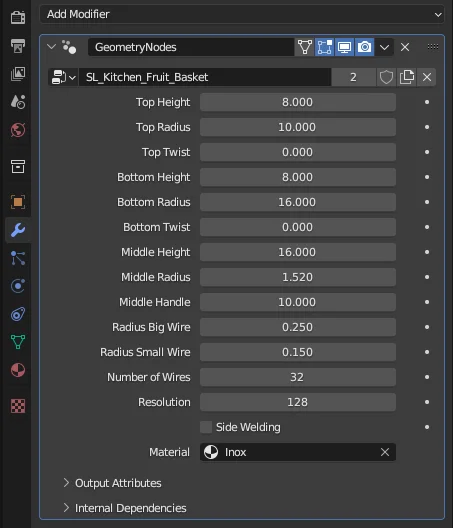Open the Render properties tab
Viewport: 453px width, 528px height.
(x=18, y=17)
